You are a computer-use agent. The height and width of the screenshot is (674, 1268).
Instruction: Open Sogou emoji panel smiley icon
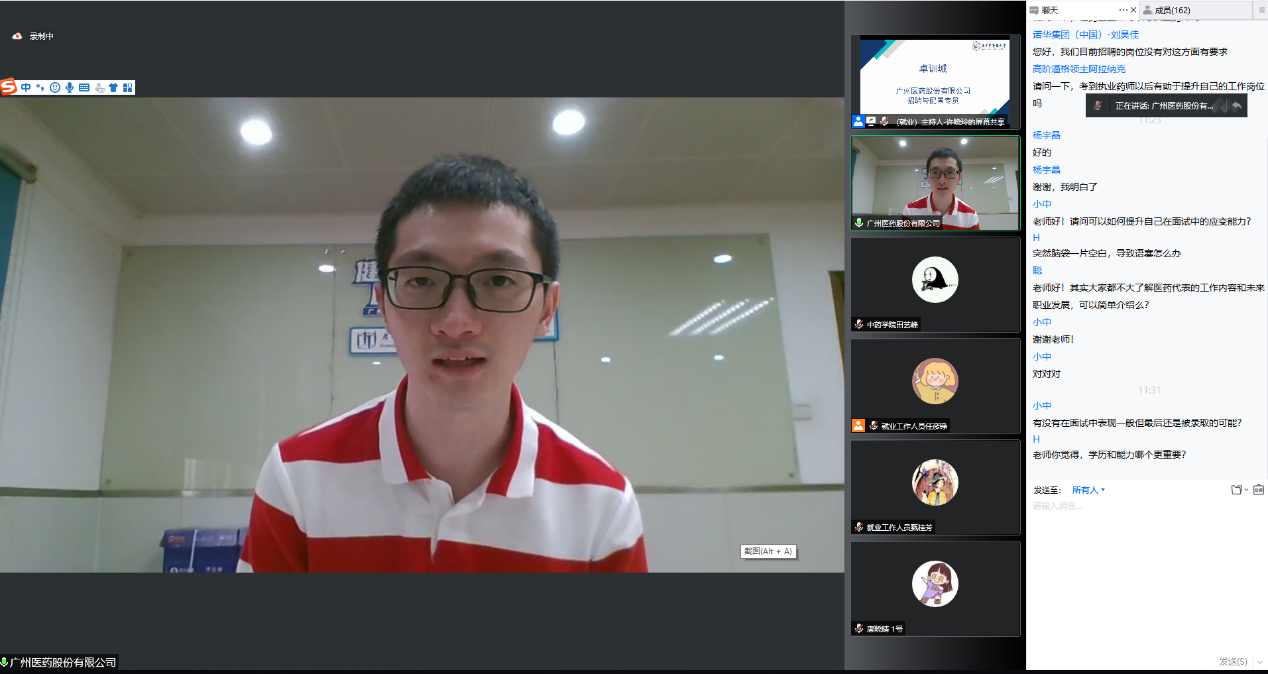coord(55,88)
